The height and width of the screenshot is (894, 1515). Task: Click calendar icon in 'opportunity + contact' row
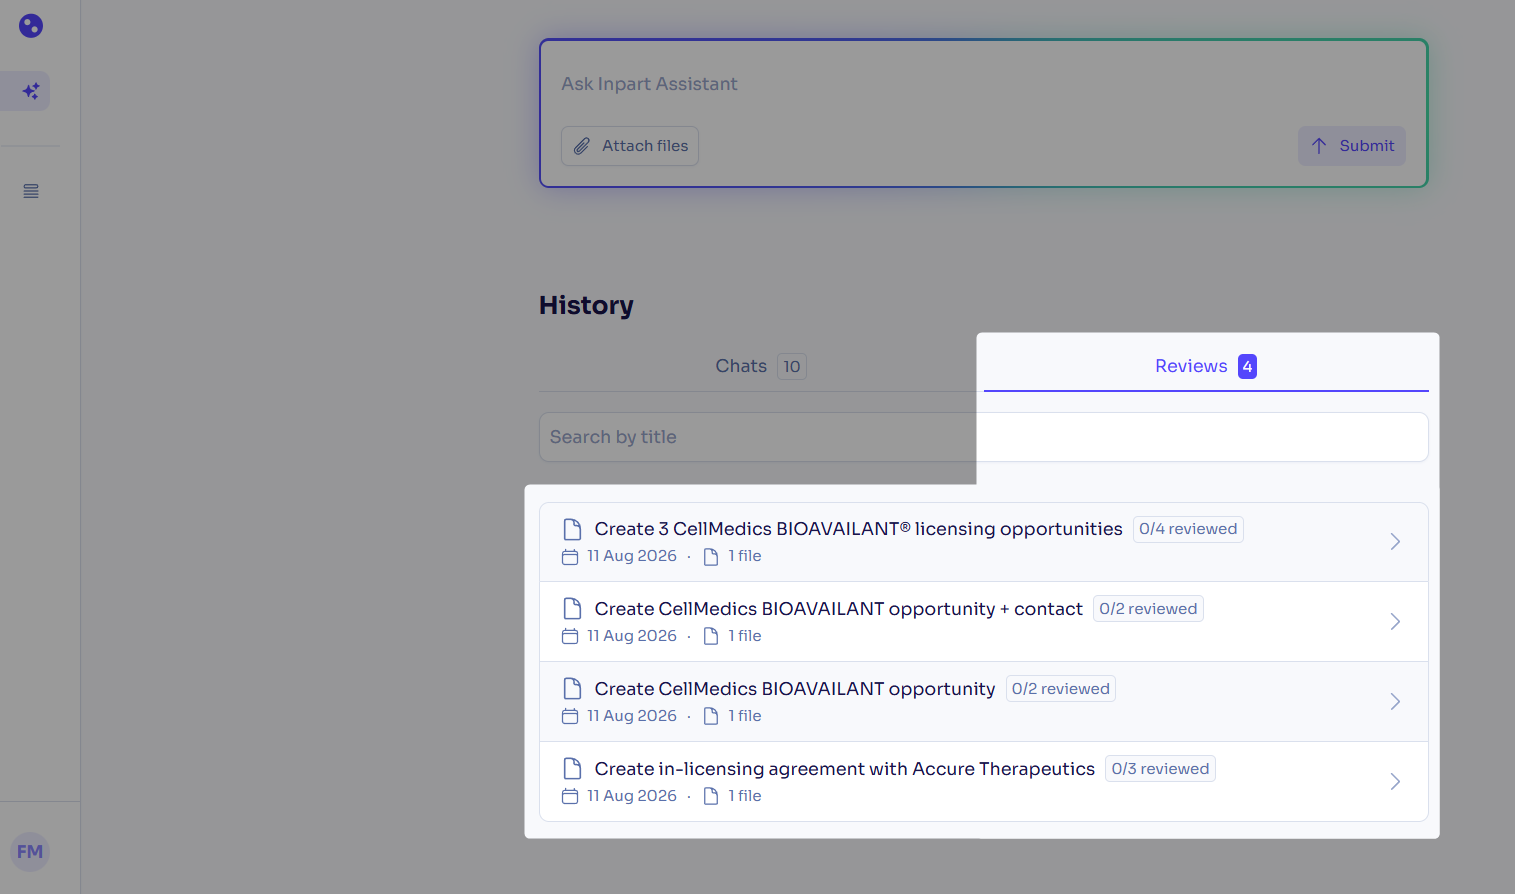pyautogui.click(x=570, y=636)
